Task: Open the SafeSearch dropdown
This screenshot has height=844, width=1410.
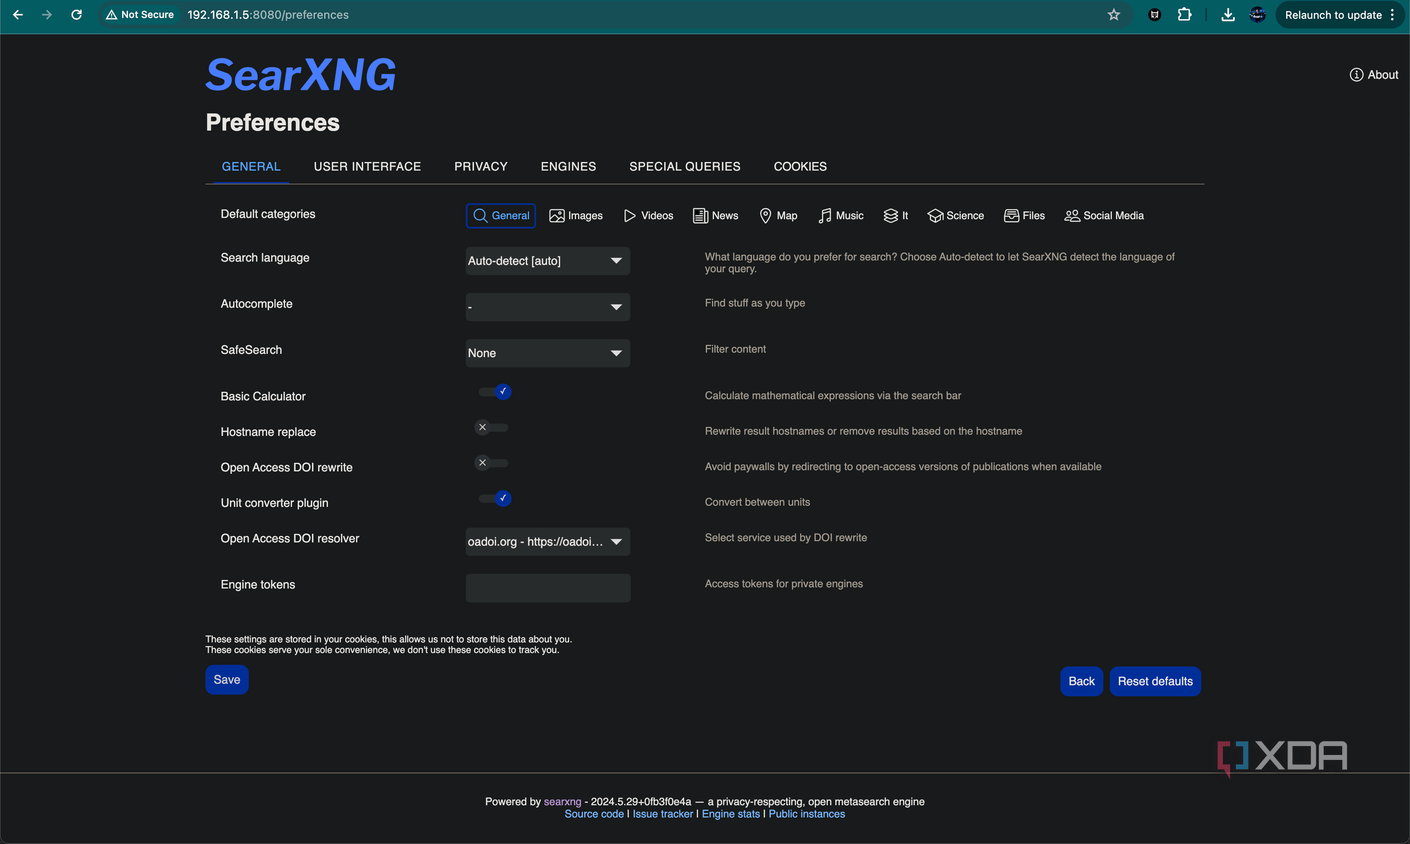Action: coord(548,353)
